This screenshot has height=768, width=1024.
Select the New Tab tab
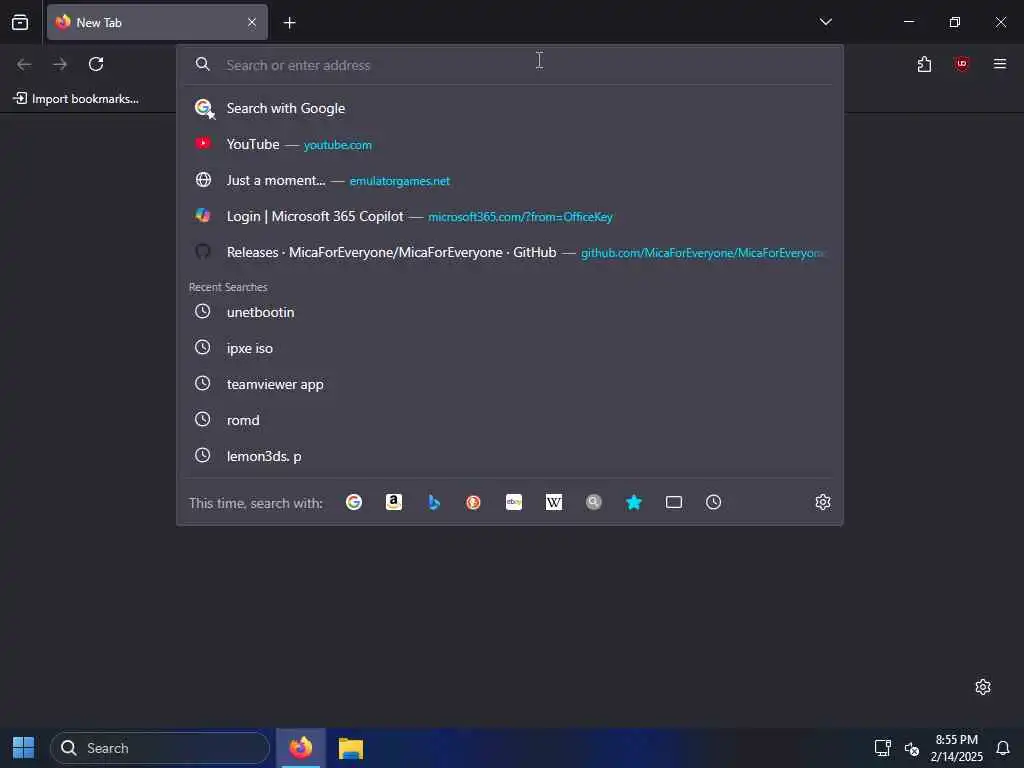[157, 22]
